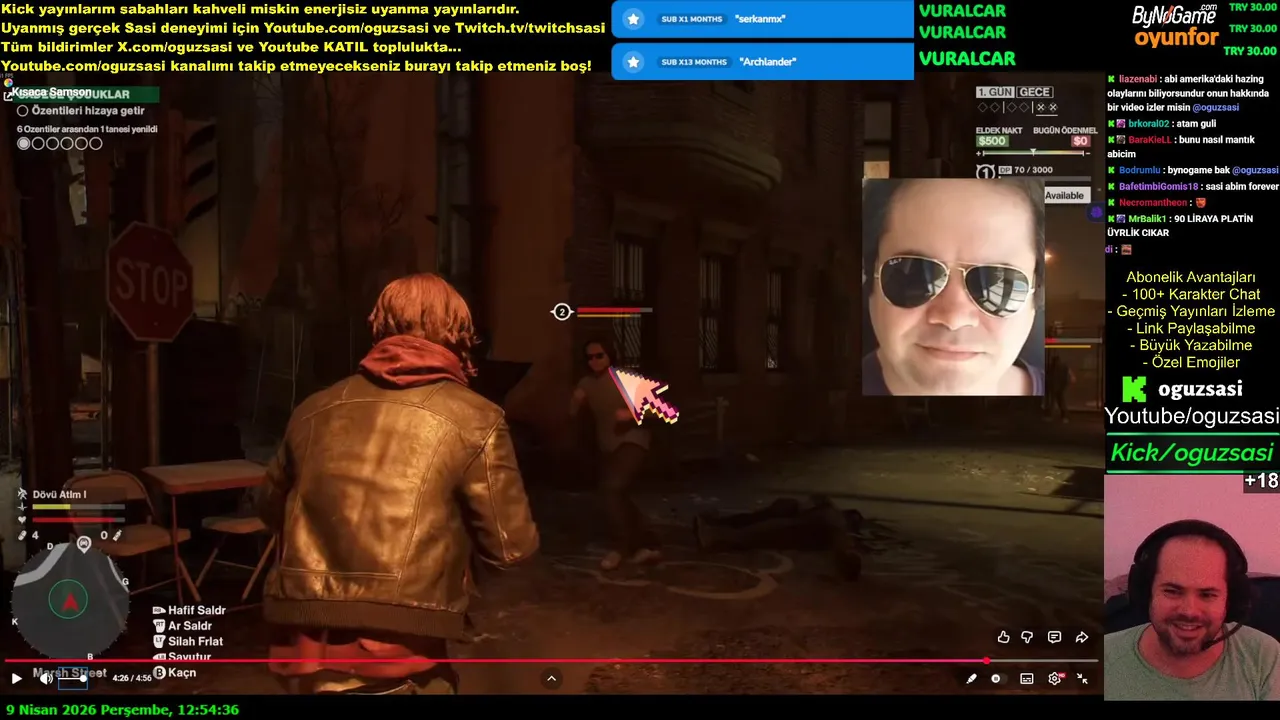Click the red STOP sign in game

[x=151, y=281]
